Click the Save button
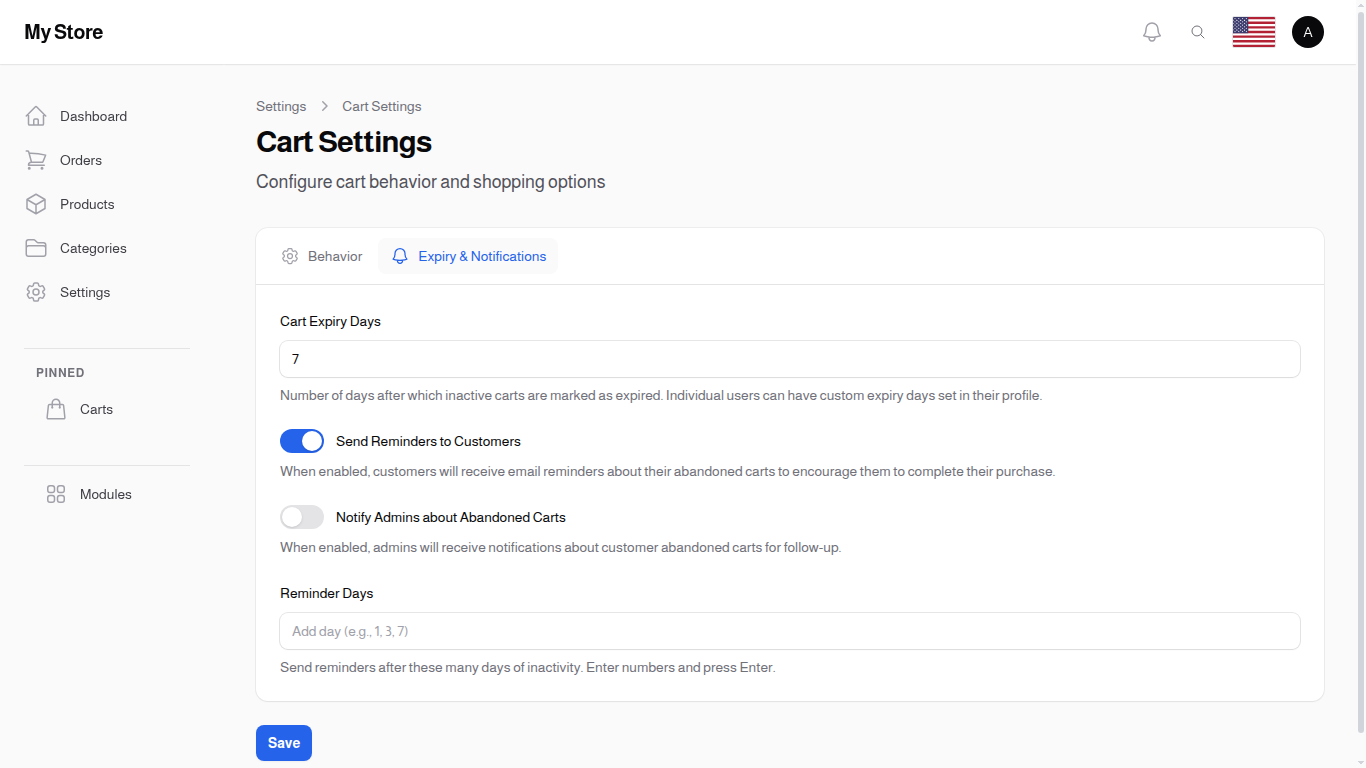This screenshot has height=768, width=1366. pos(283,743)
